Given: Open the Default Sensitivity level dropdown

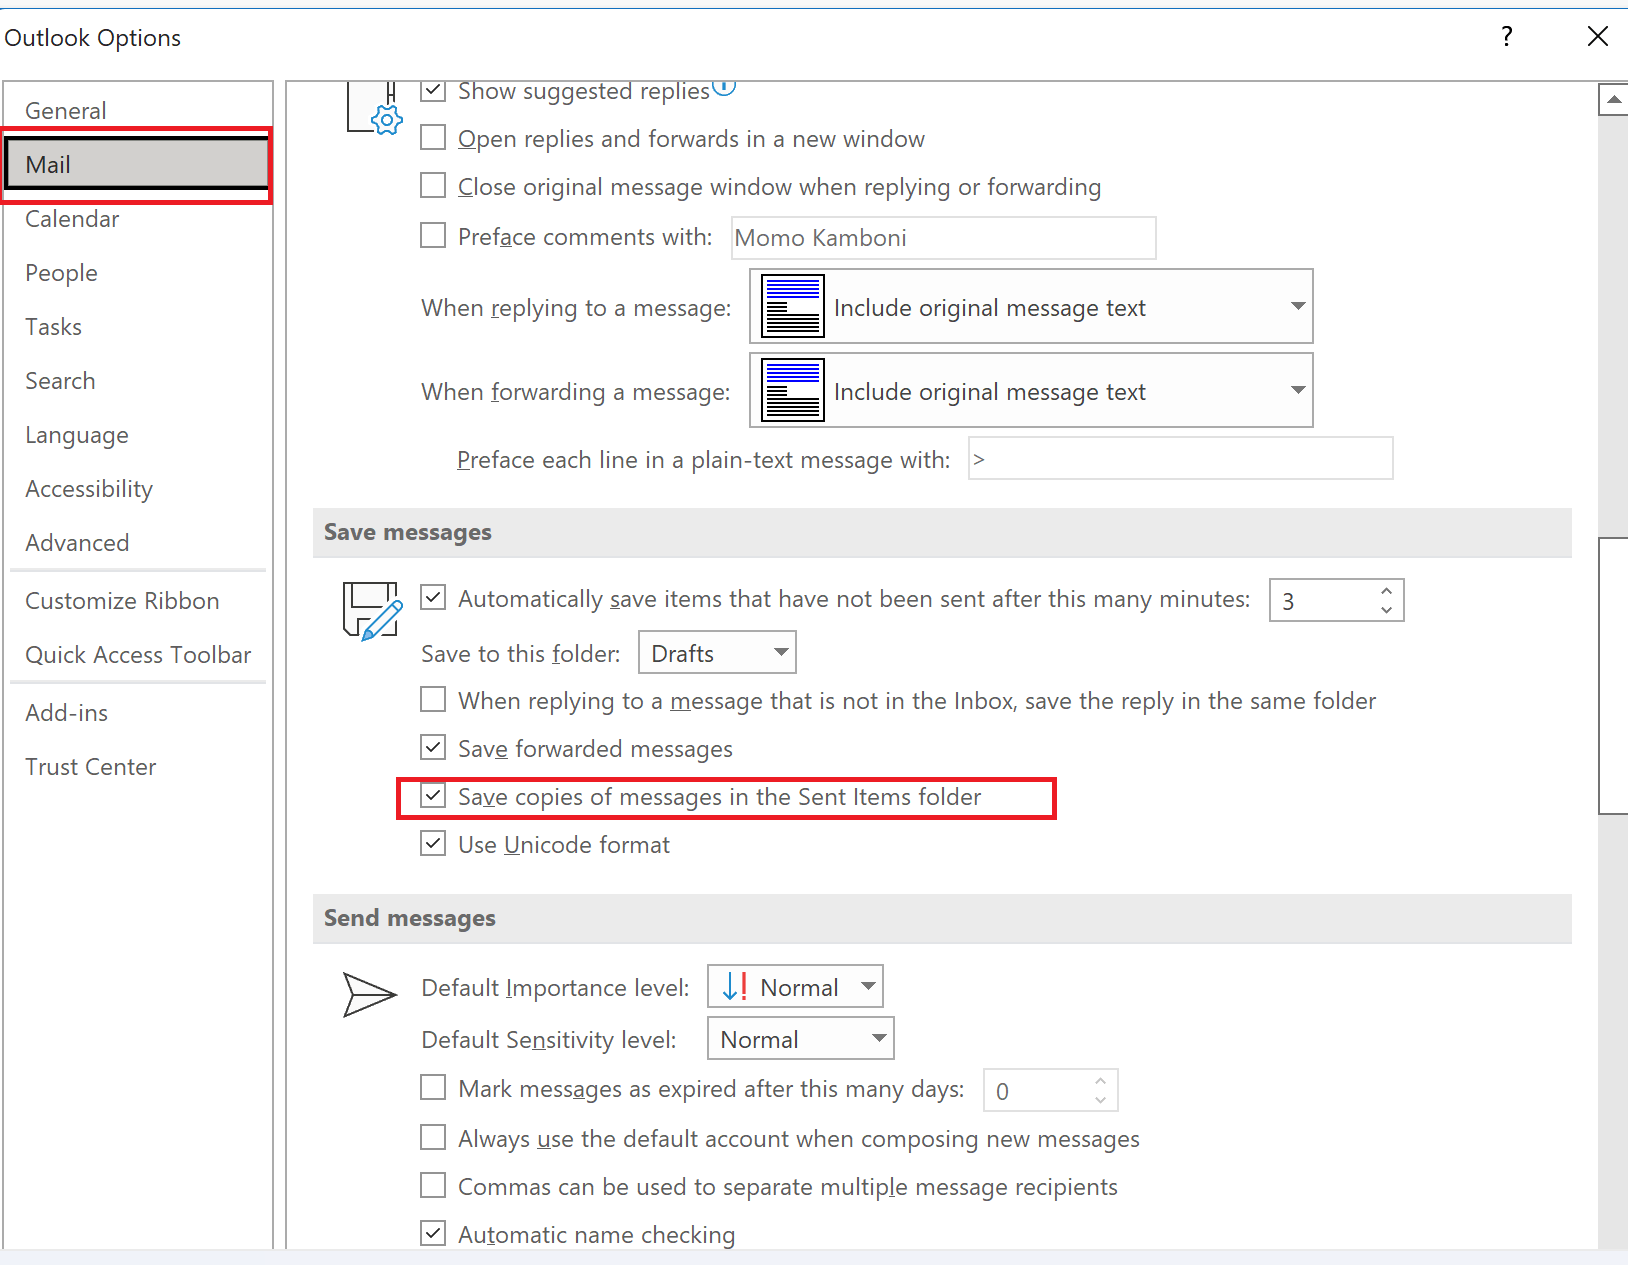Looking at the screenshot, I should 800,1038.
